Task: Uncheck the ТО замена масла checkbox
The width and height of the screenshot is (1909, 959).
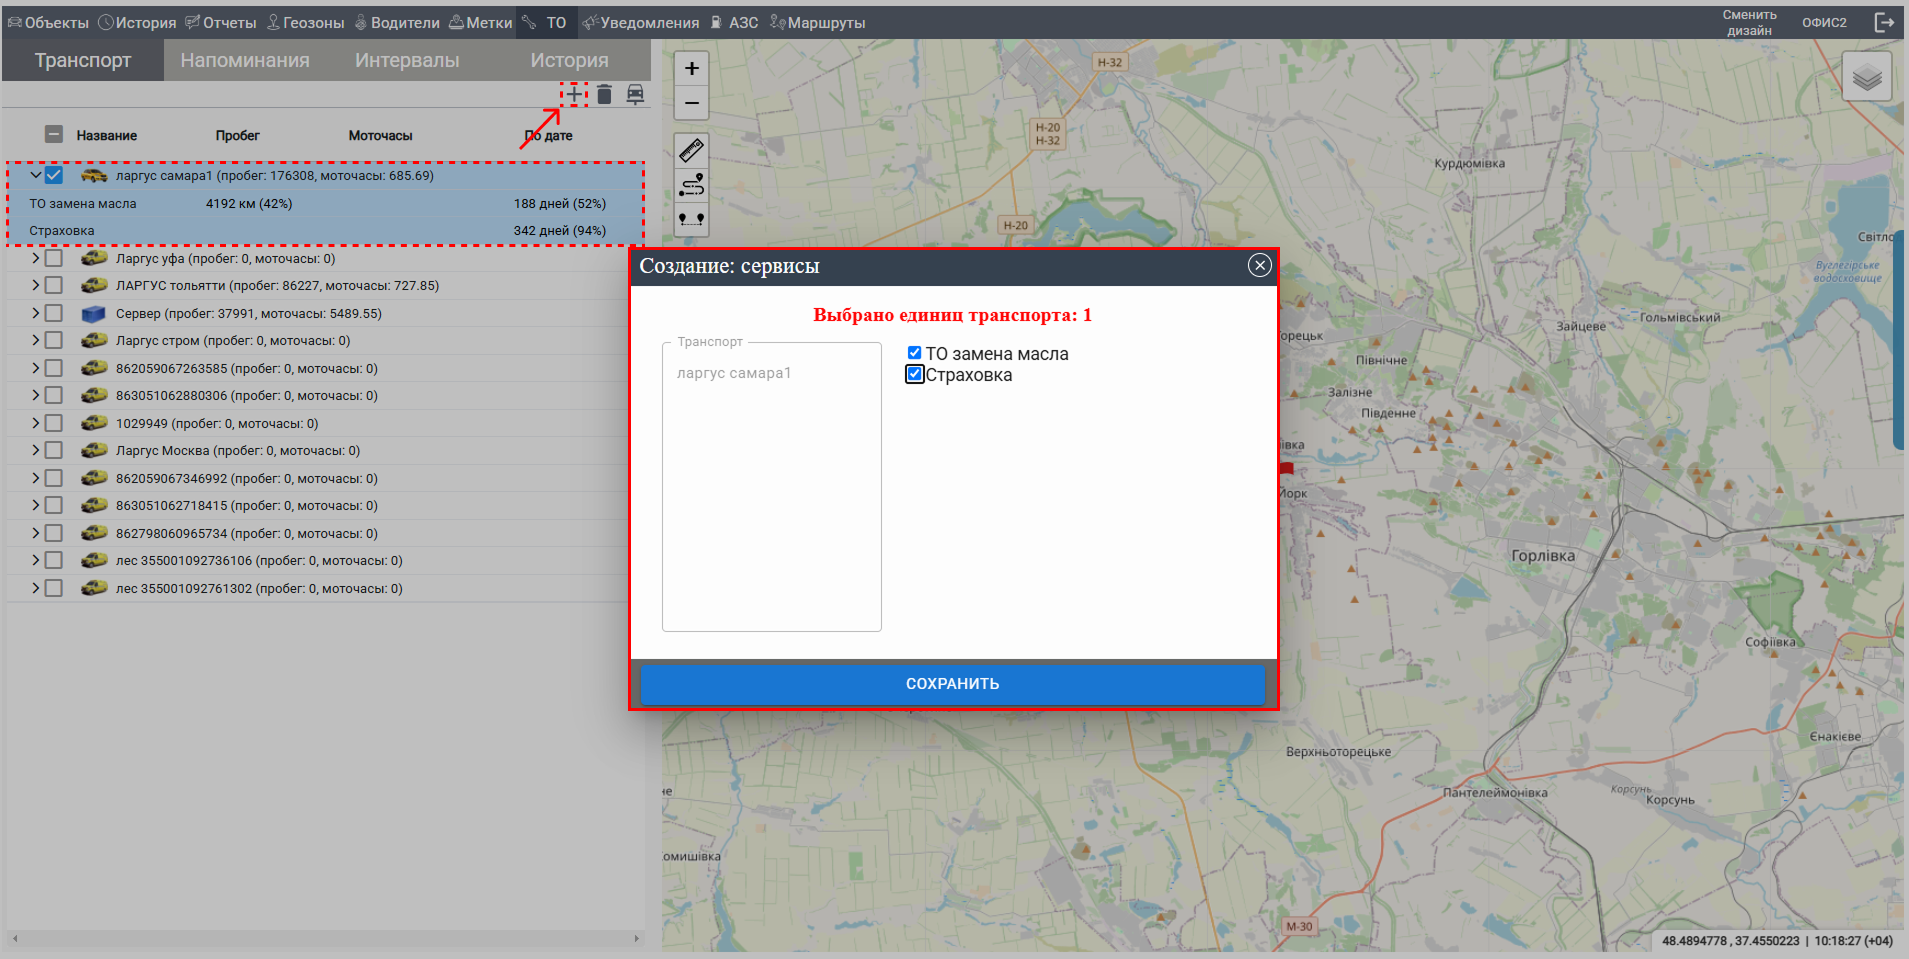Action: (914, 353)
